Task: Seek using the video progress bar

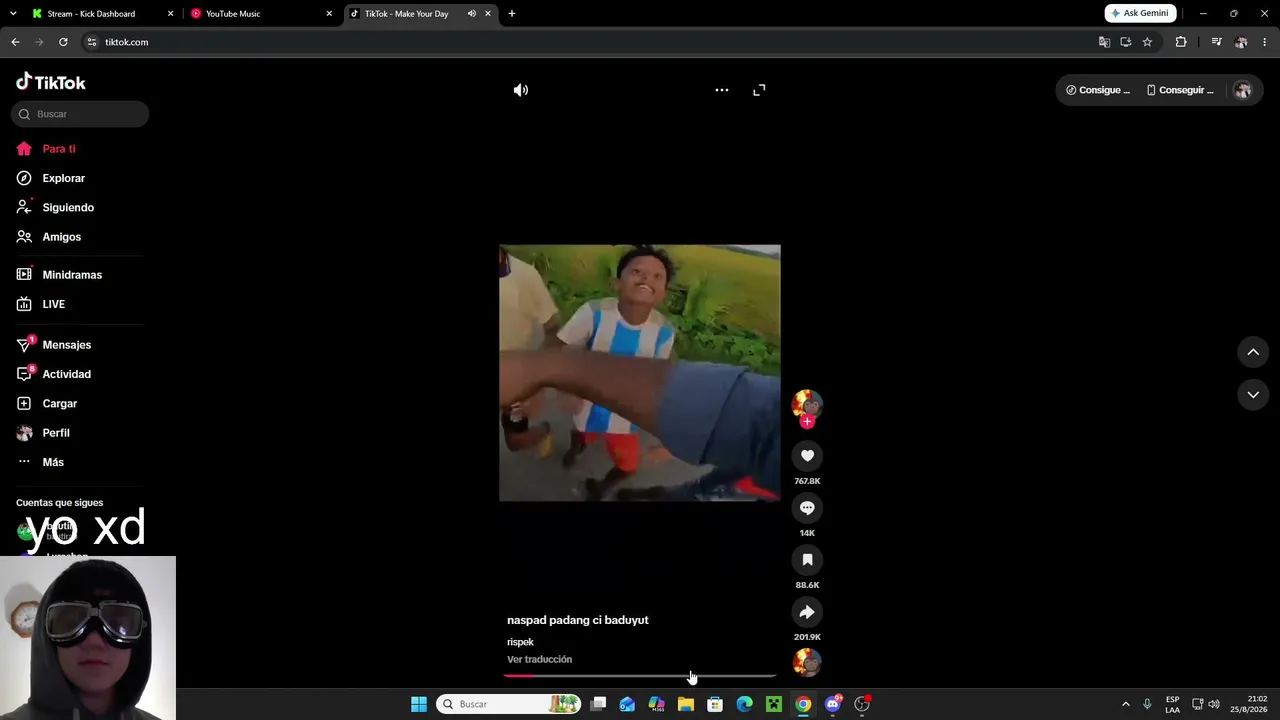Action: coord(640,676)
